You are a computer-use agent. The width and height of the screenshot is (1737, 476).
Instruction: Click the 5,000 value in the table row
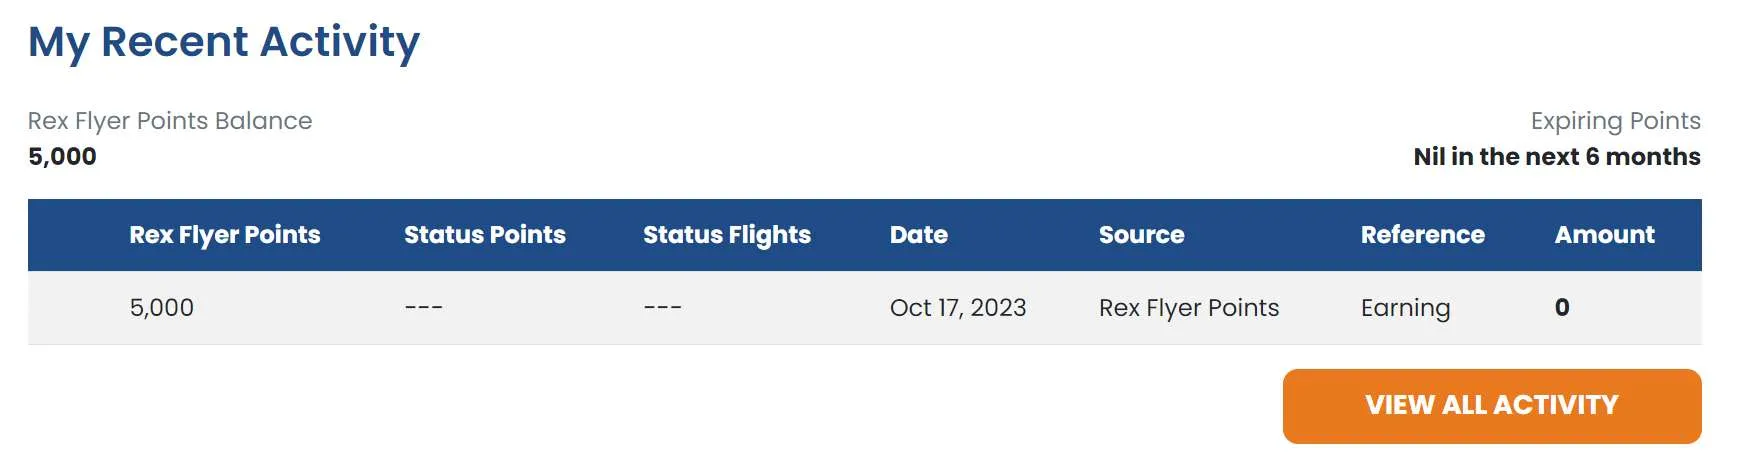point(162,308)
